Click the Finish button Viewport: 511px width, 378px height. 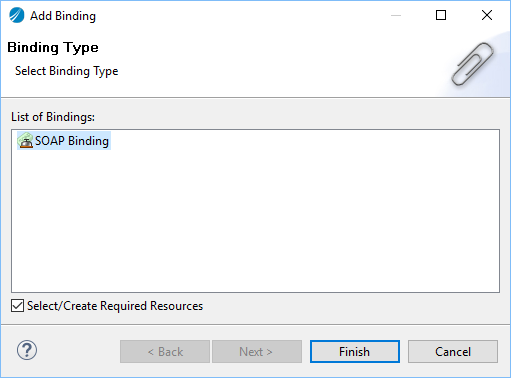click(355, 351)
